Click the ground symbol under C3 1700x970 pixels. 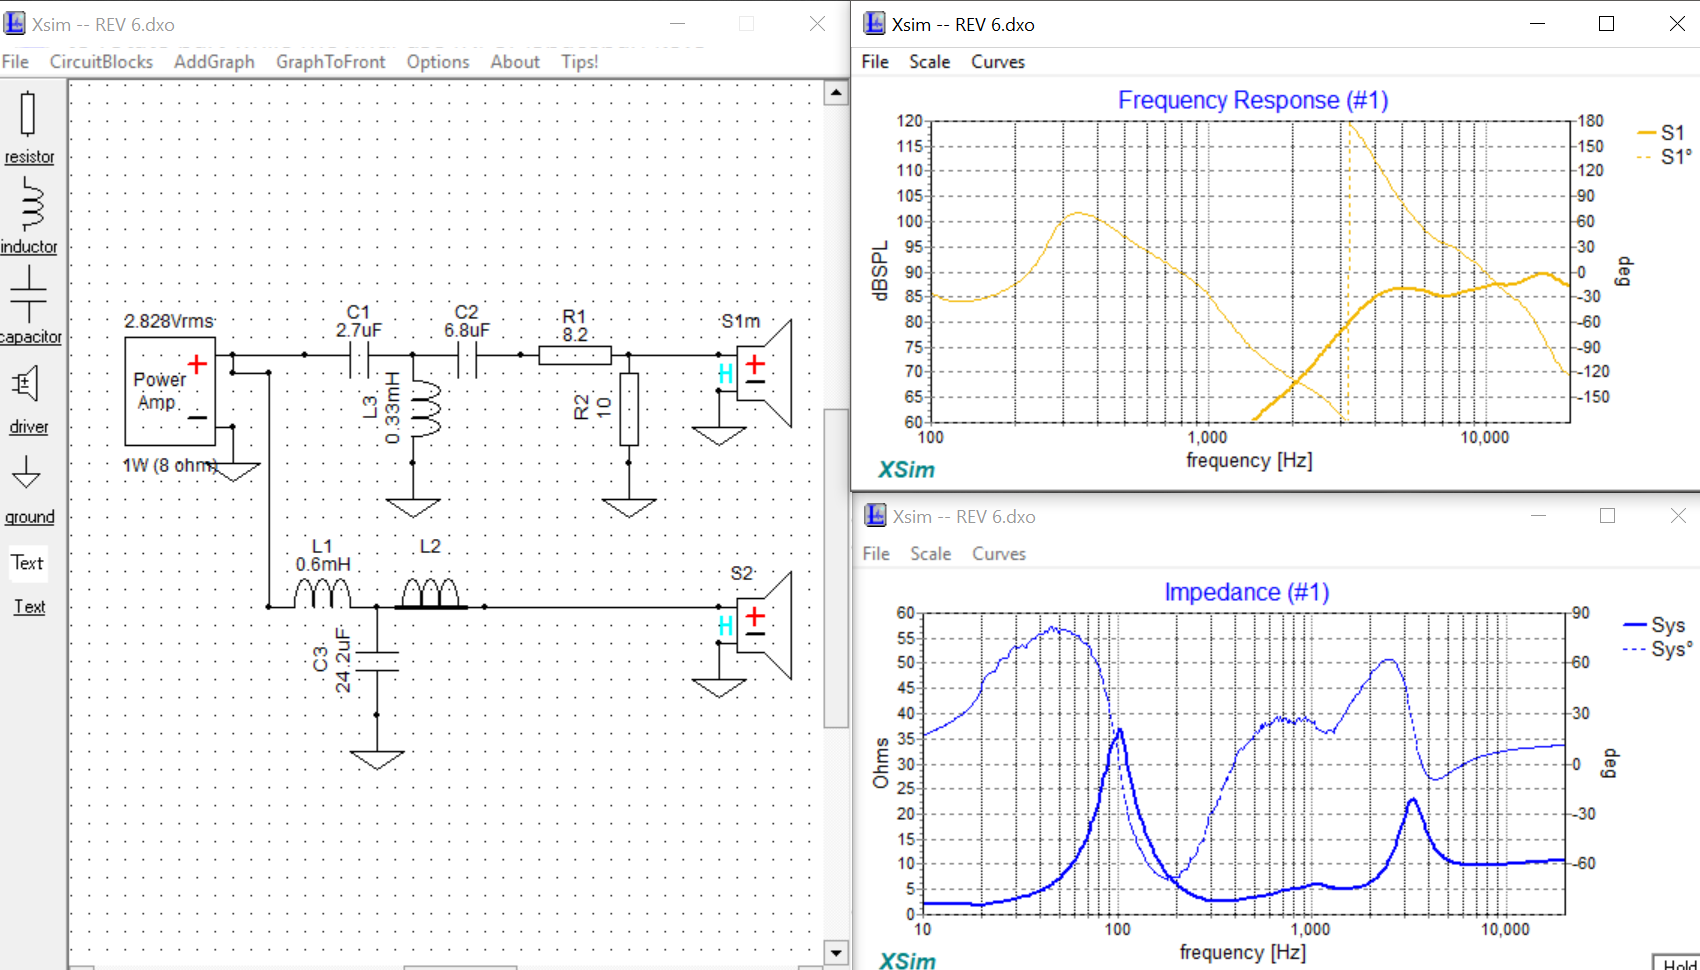tap(377, 760)
